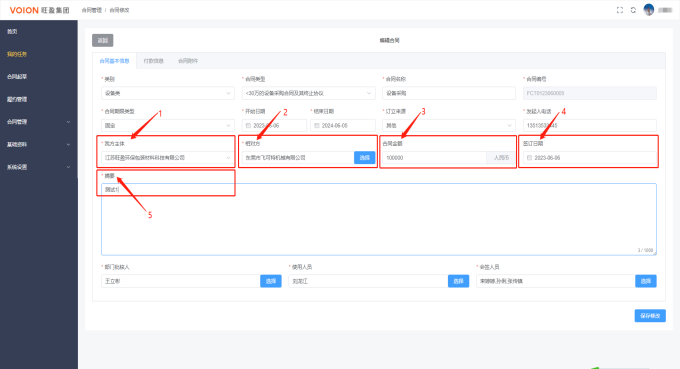Viewport: 680px width, 369px height.
Task: Expand 基础资料 in the sidebar
Action: (x=39, y=144)
